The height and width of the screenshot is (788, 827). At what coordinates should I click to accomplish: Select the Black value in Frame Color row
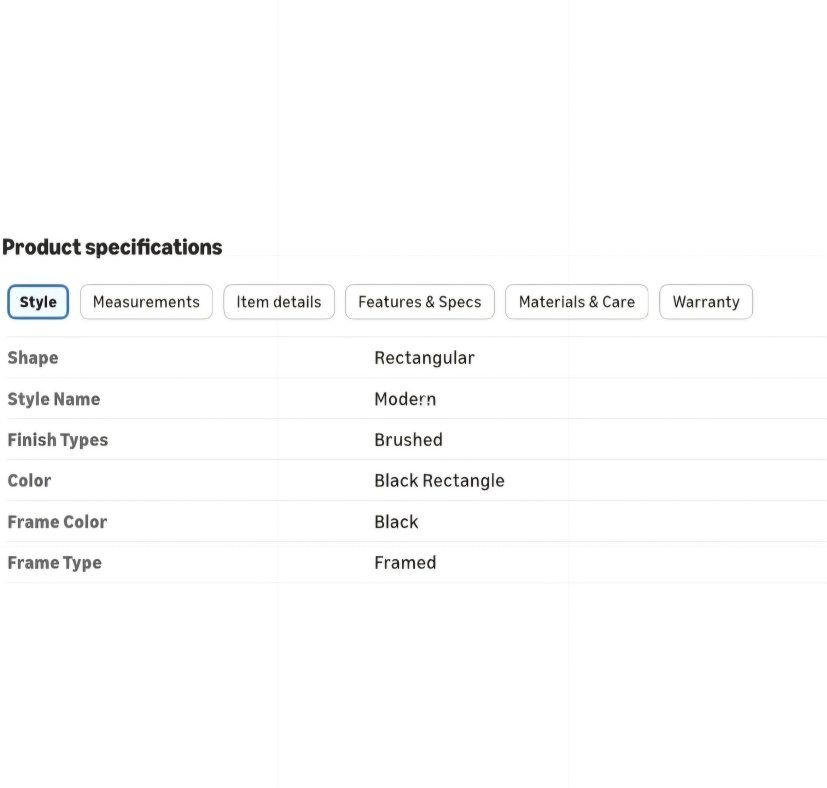pyautogui.click(x=396, y=522)
